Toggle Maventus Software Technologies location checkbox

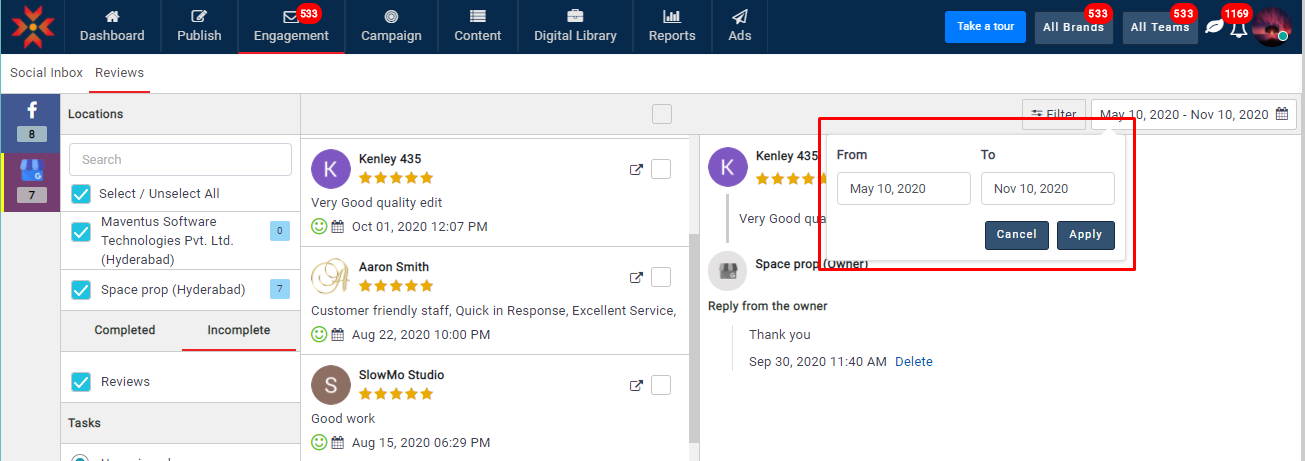[81, 232]
